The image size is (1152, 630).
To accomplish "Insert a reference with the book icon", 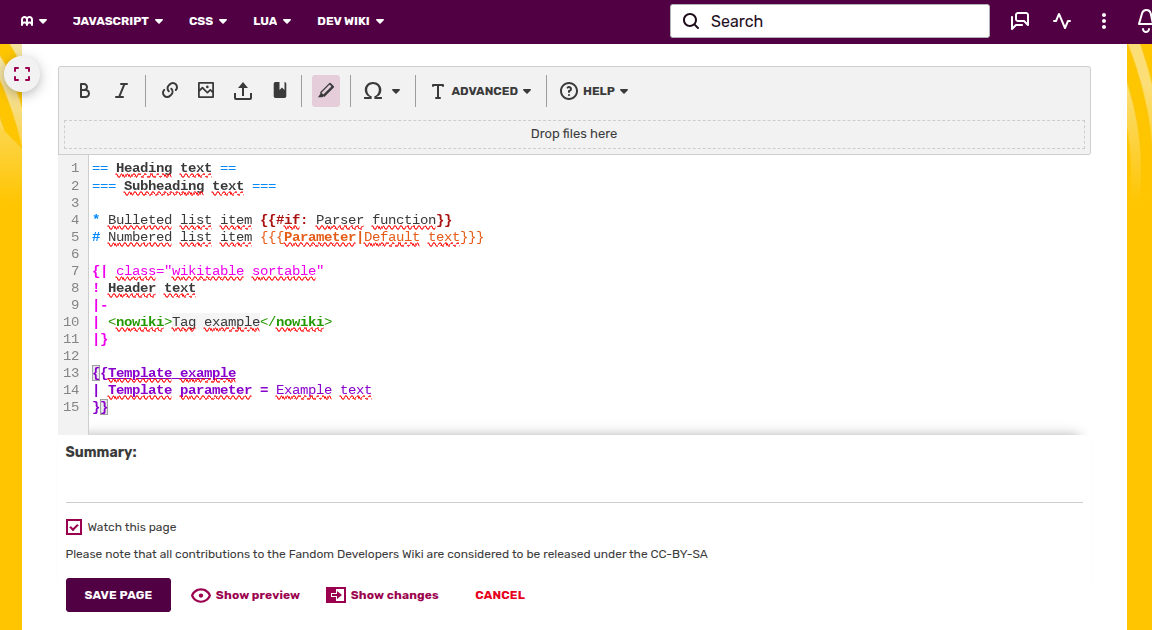I will [x=280, y=90].
